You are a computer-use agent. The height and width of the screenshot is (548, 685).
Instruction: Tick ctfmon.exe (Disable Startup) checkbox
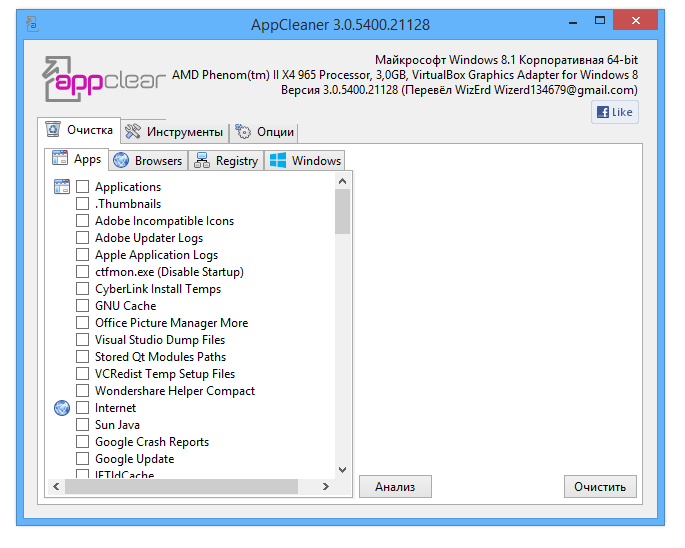[x=83, y=272]
